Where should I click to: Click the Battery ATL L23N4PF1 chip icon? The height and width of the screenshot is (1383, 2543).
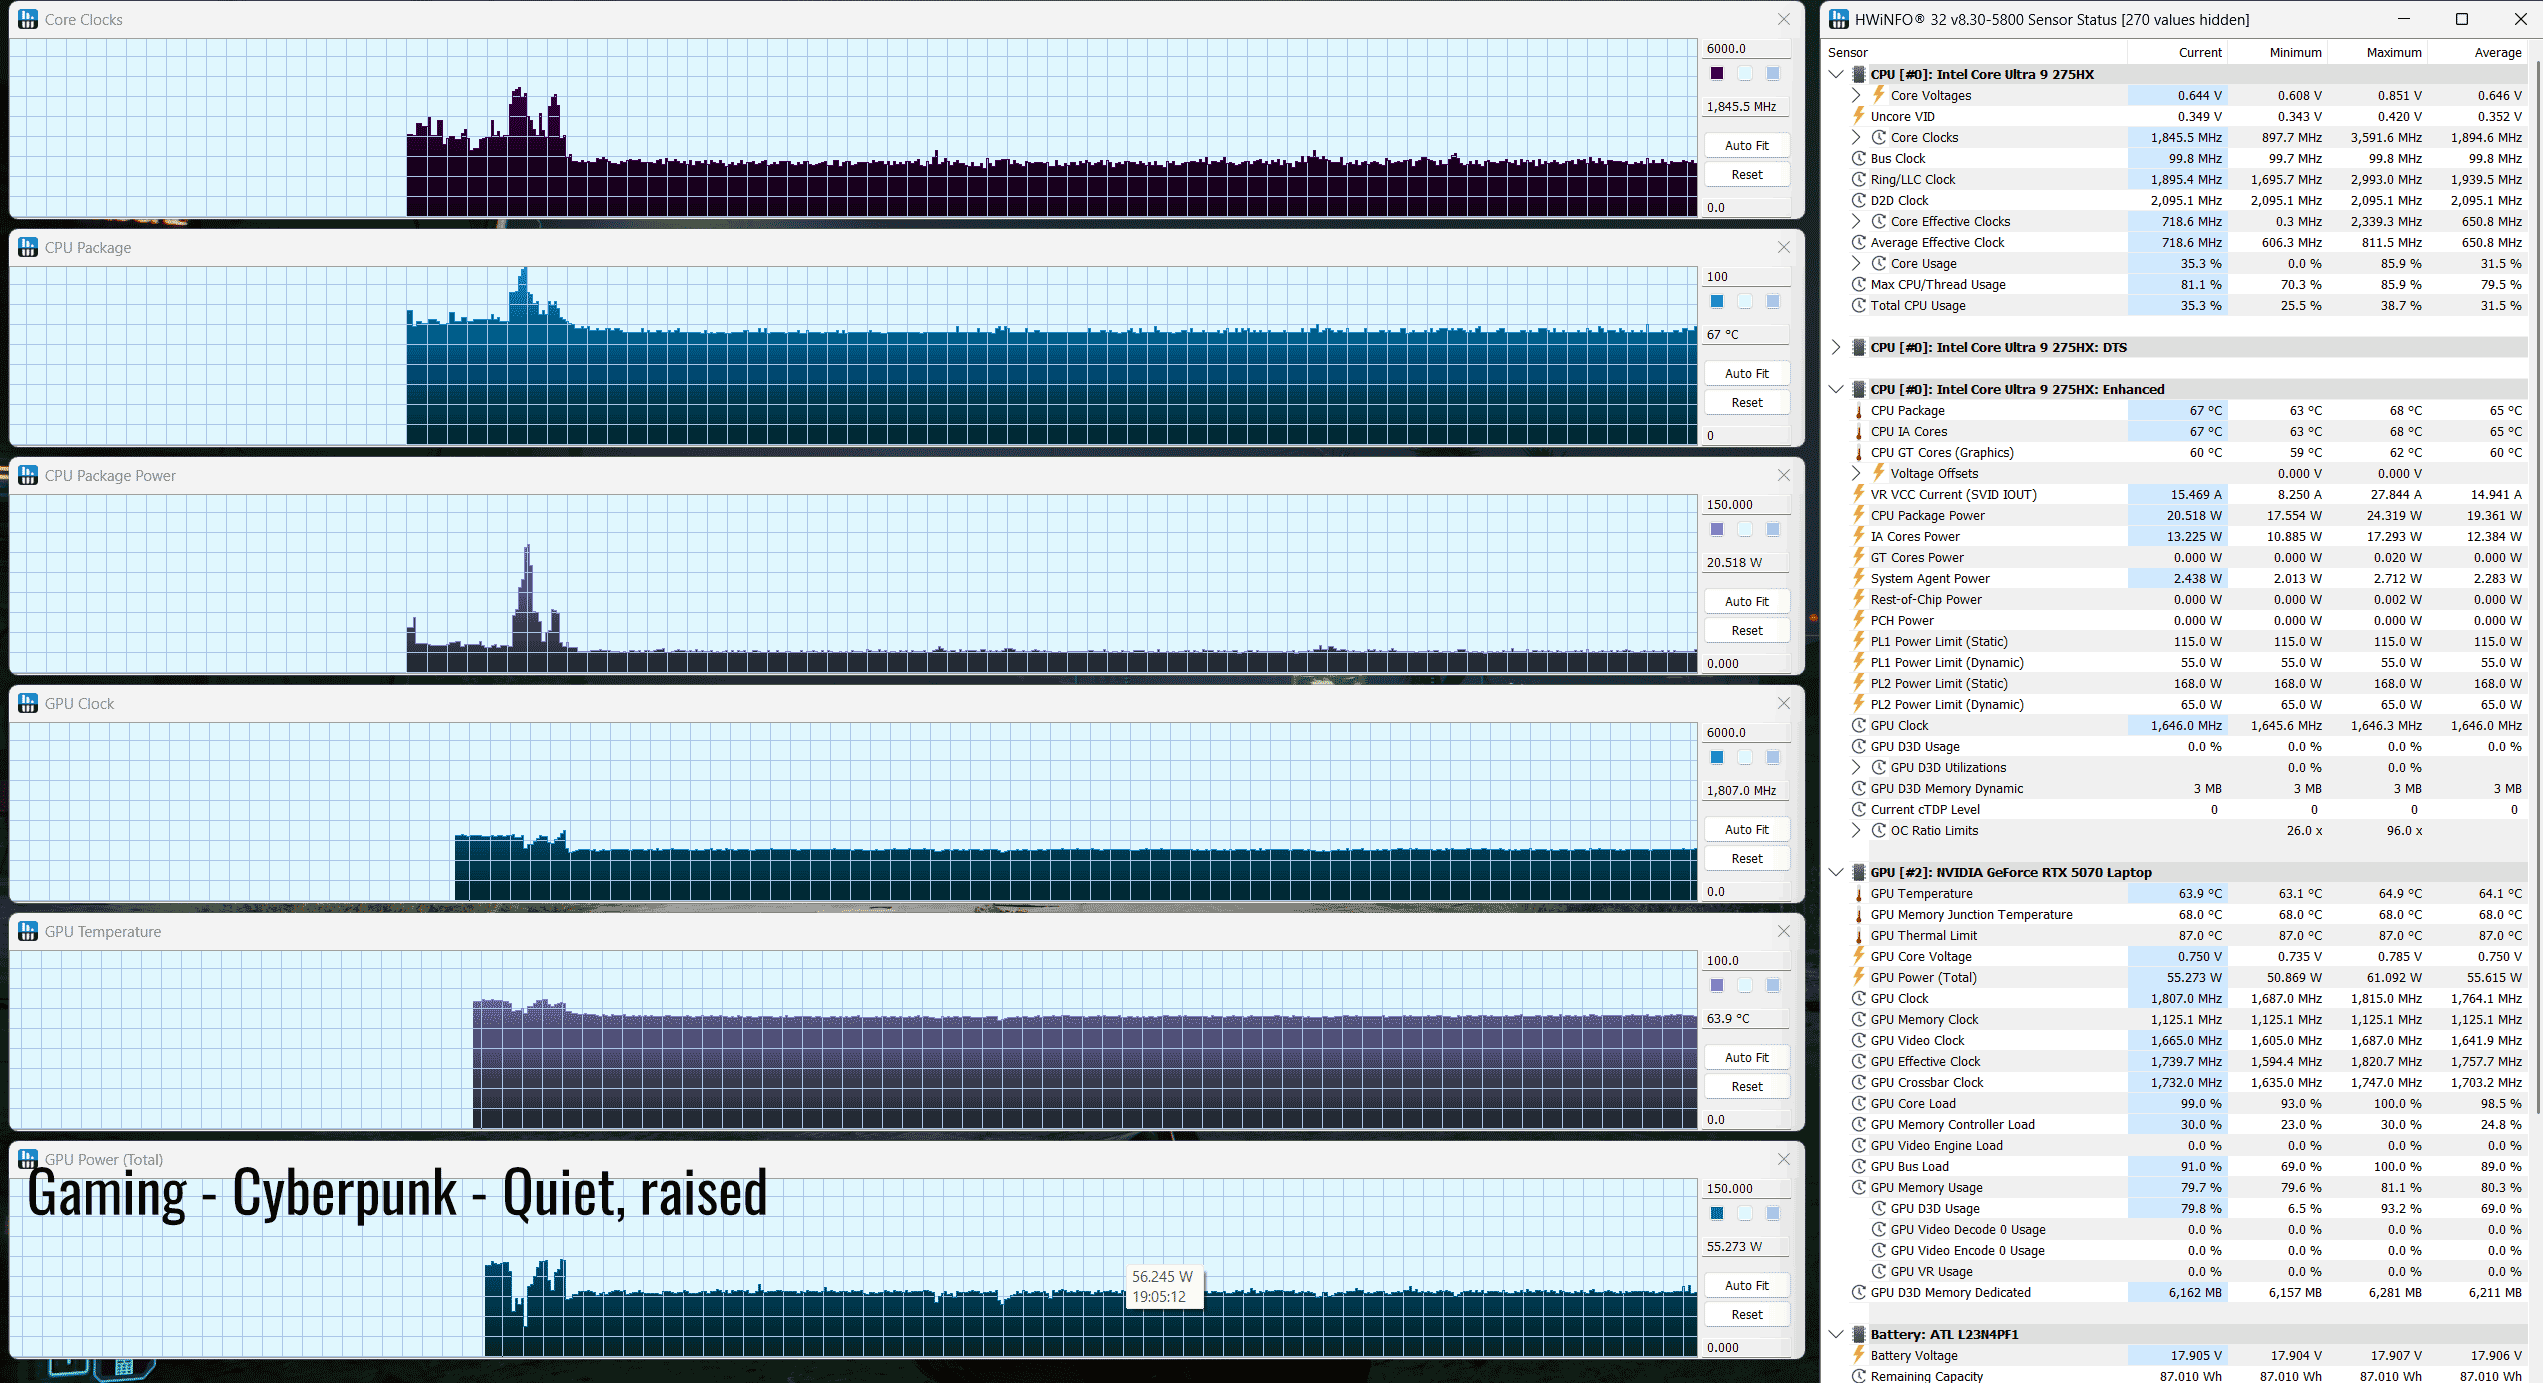click(1858, 1334)
